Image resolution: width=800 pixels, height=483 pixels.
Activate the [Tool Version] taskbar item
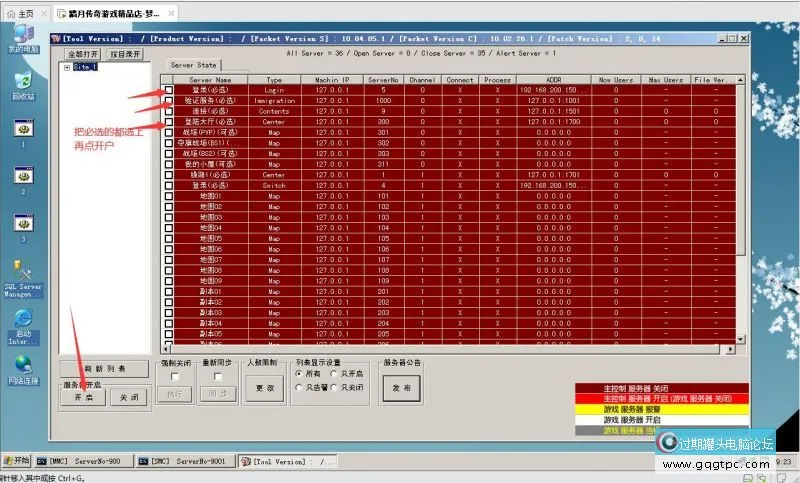pyautogui.click(x=288, y=461)
